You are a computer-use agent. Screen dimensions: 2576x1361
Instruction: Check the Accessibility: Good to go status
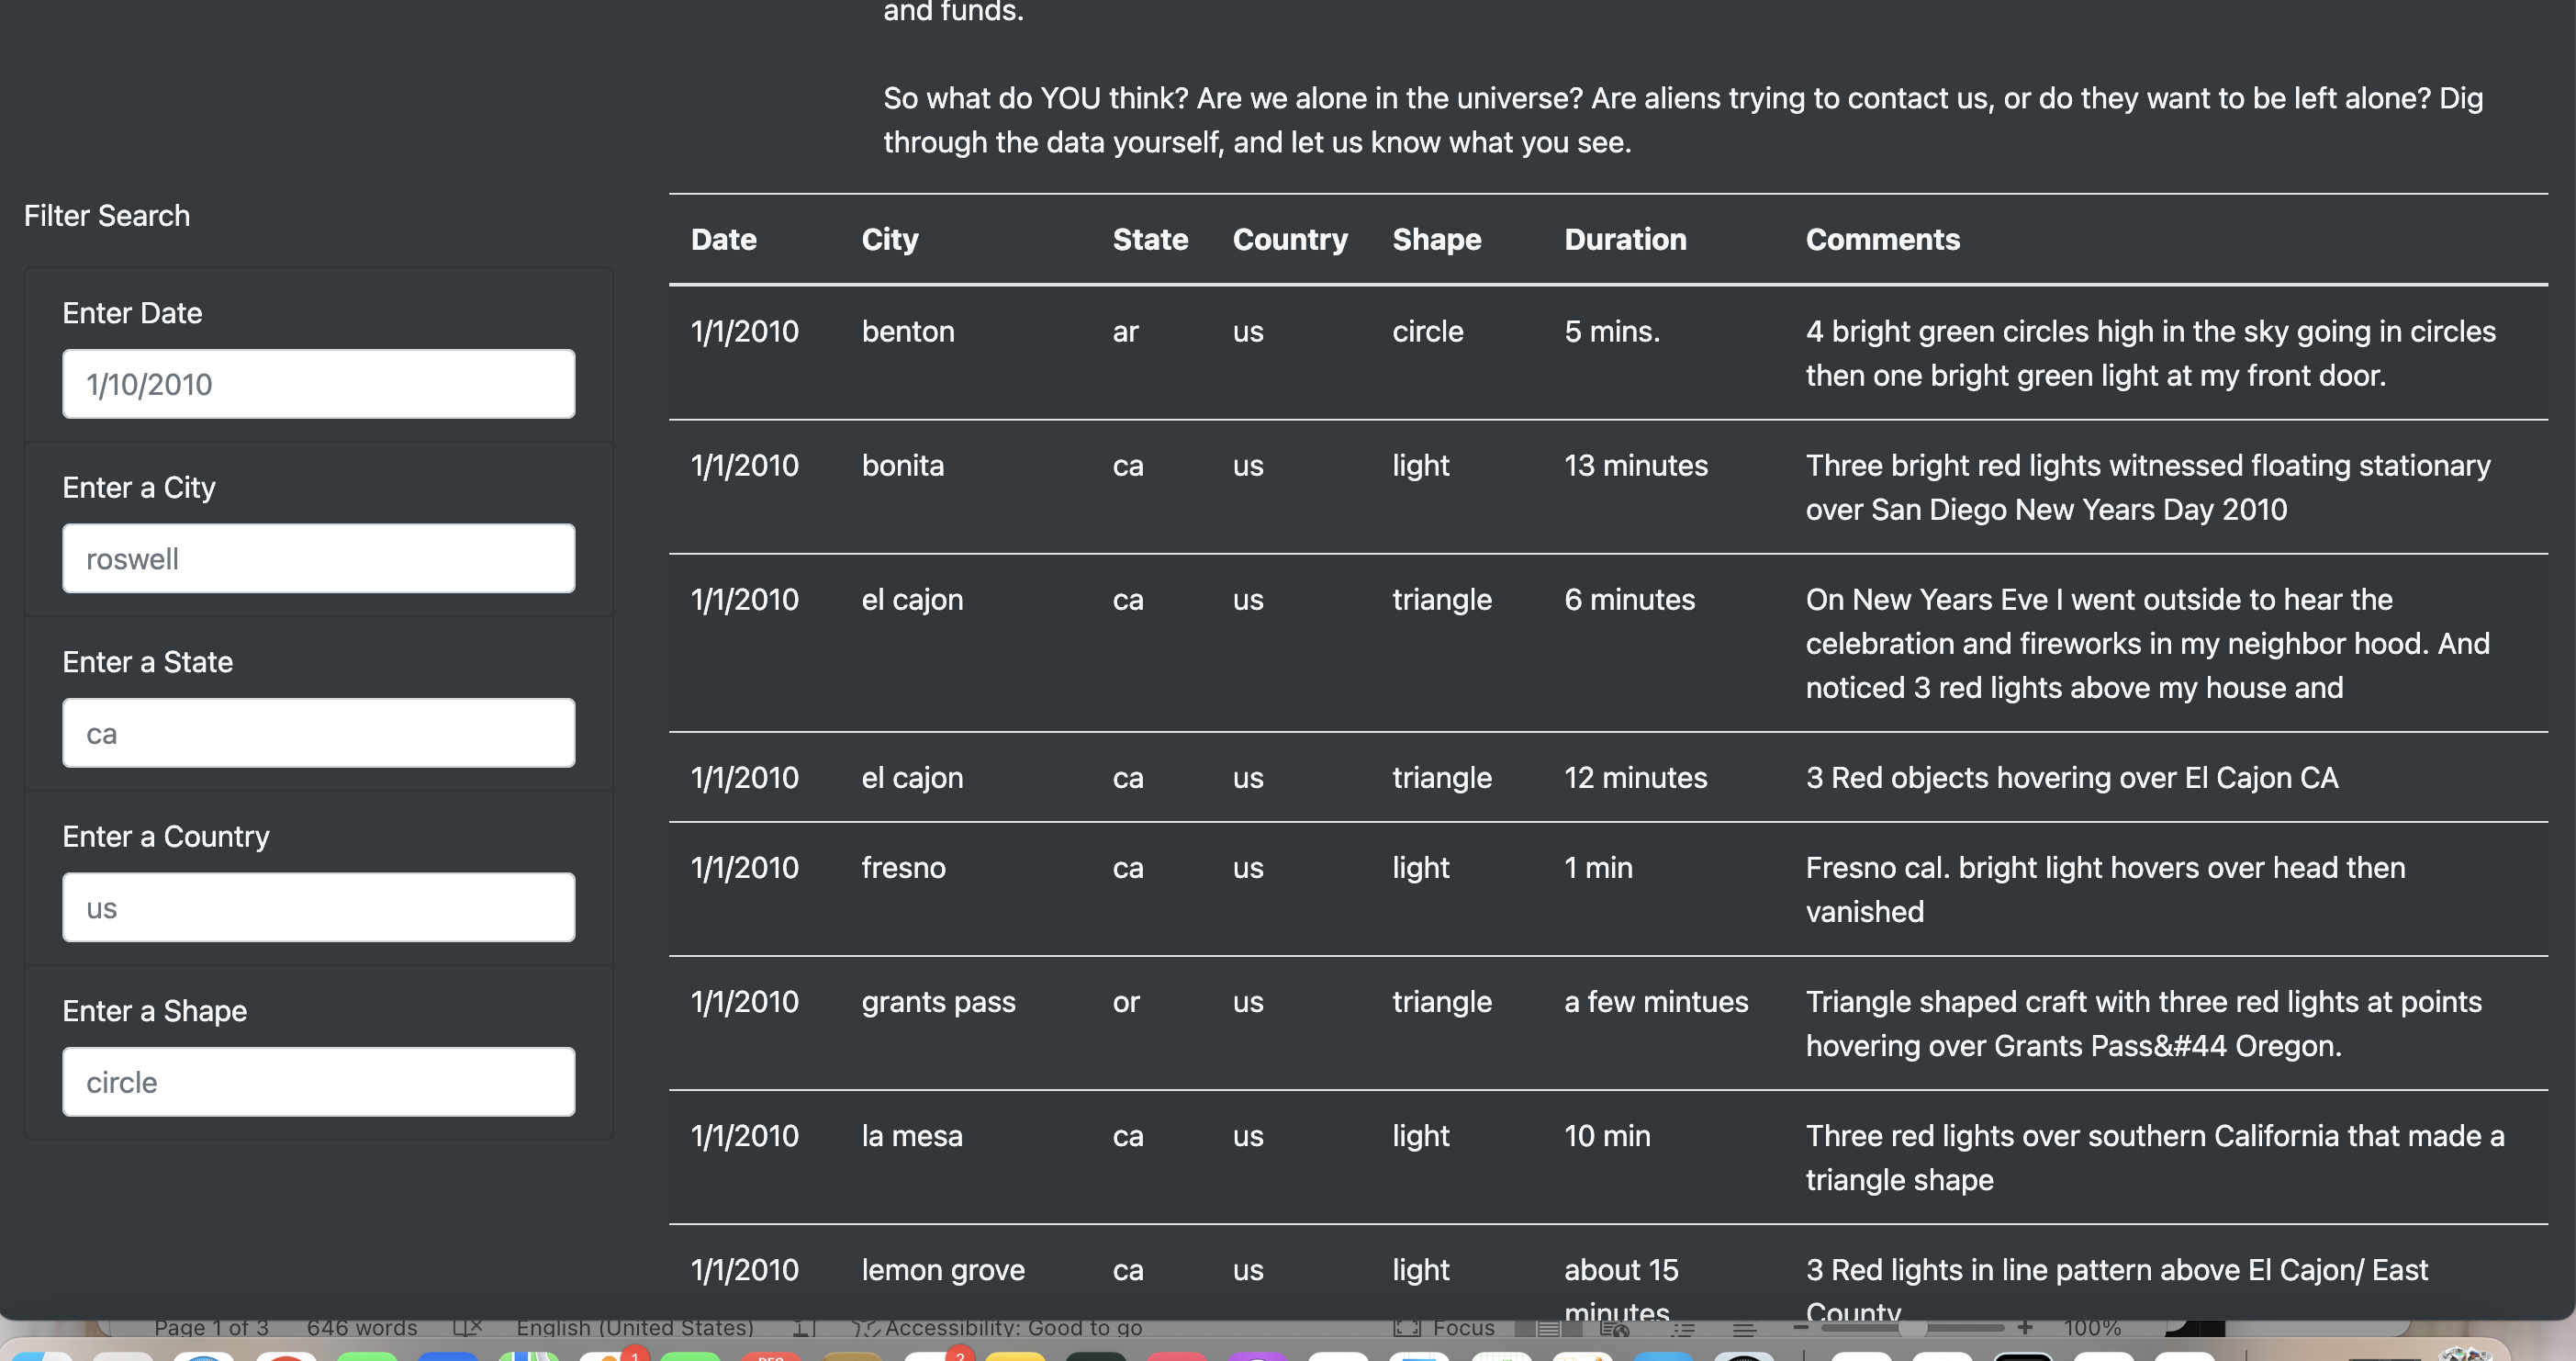(x=1012, y=1327)
